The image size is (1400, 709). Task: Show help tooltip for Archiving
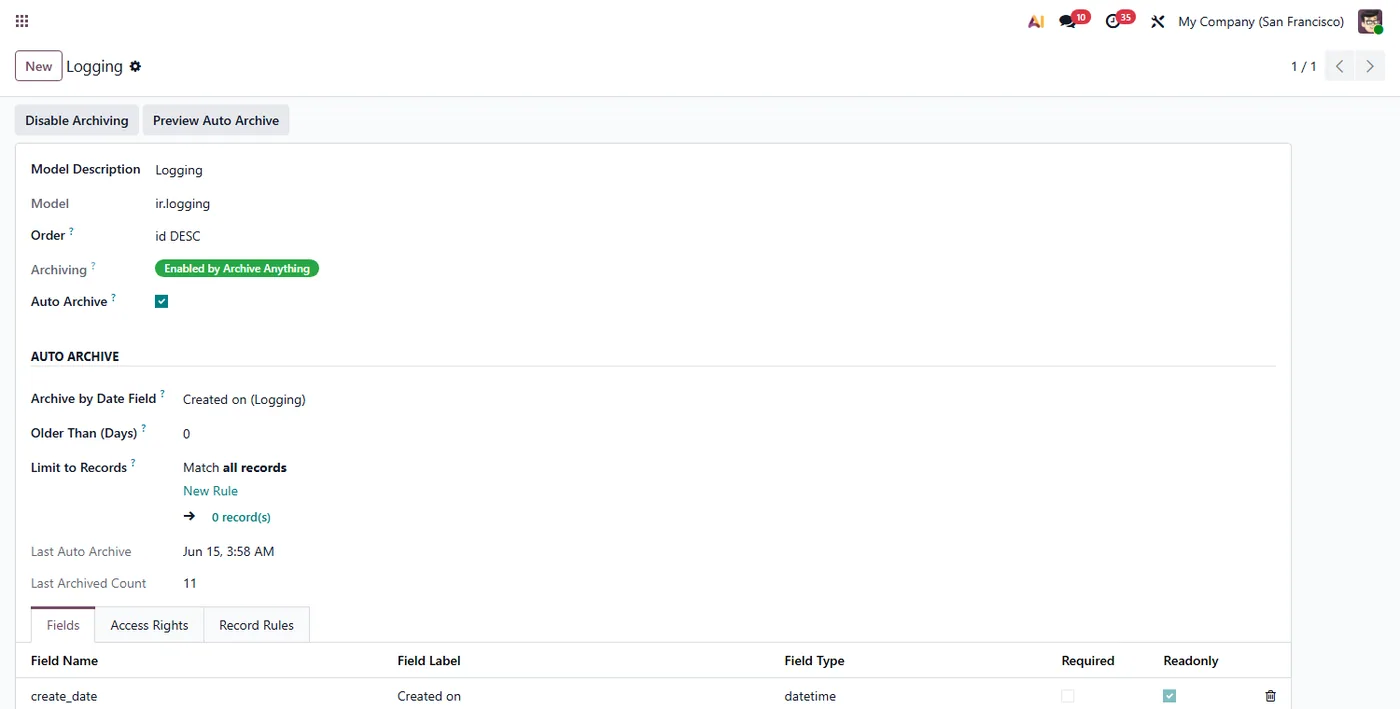click(93, 266)
